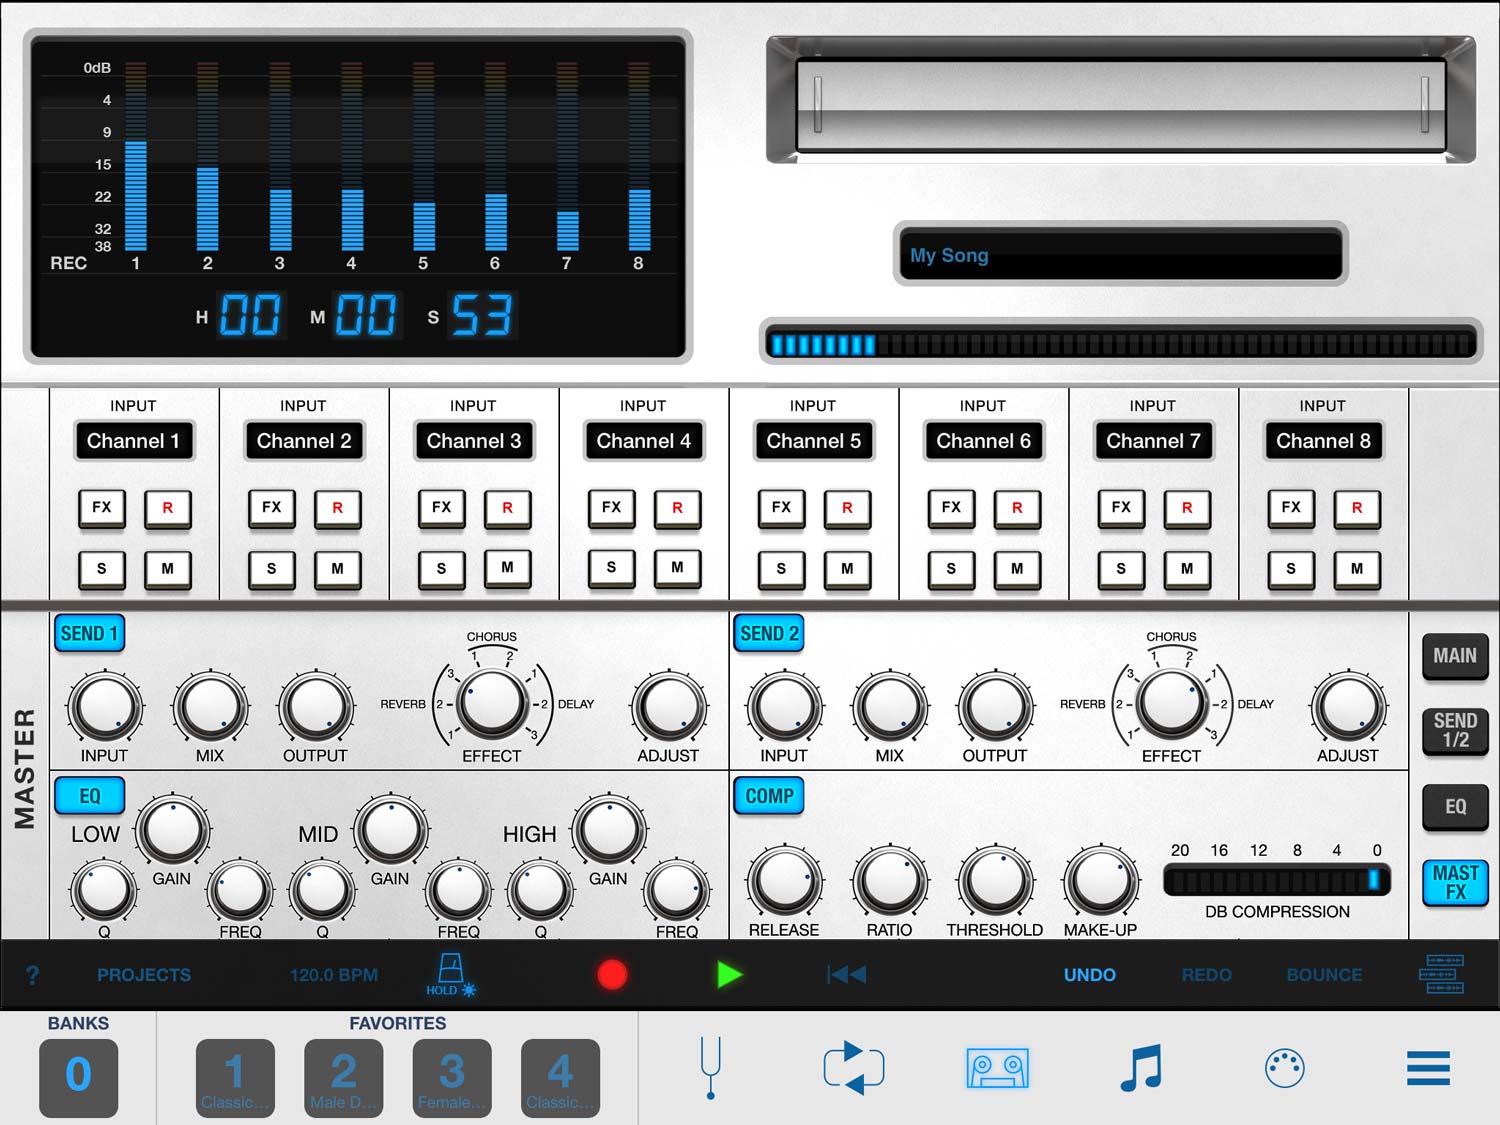Switch to the MAIN master tab
This screenshot has width=1500, height=1125.
[1455, 657]
